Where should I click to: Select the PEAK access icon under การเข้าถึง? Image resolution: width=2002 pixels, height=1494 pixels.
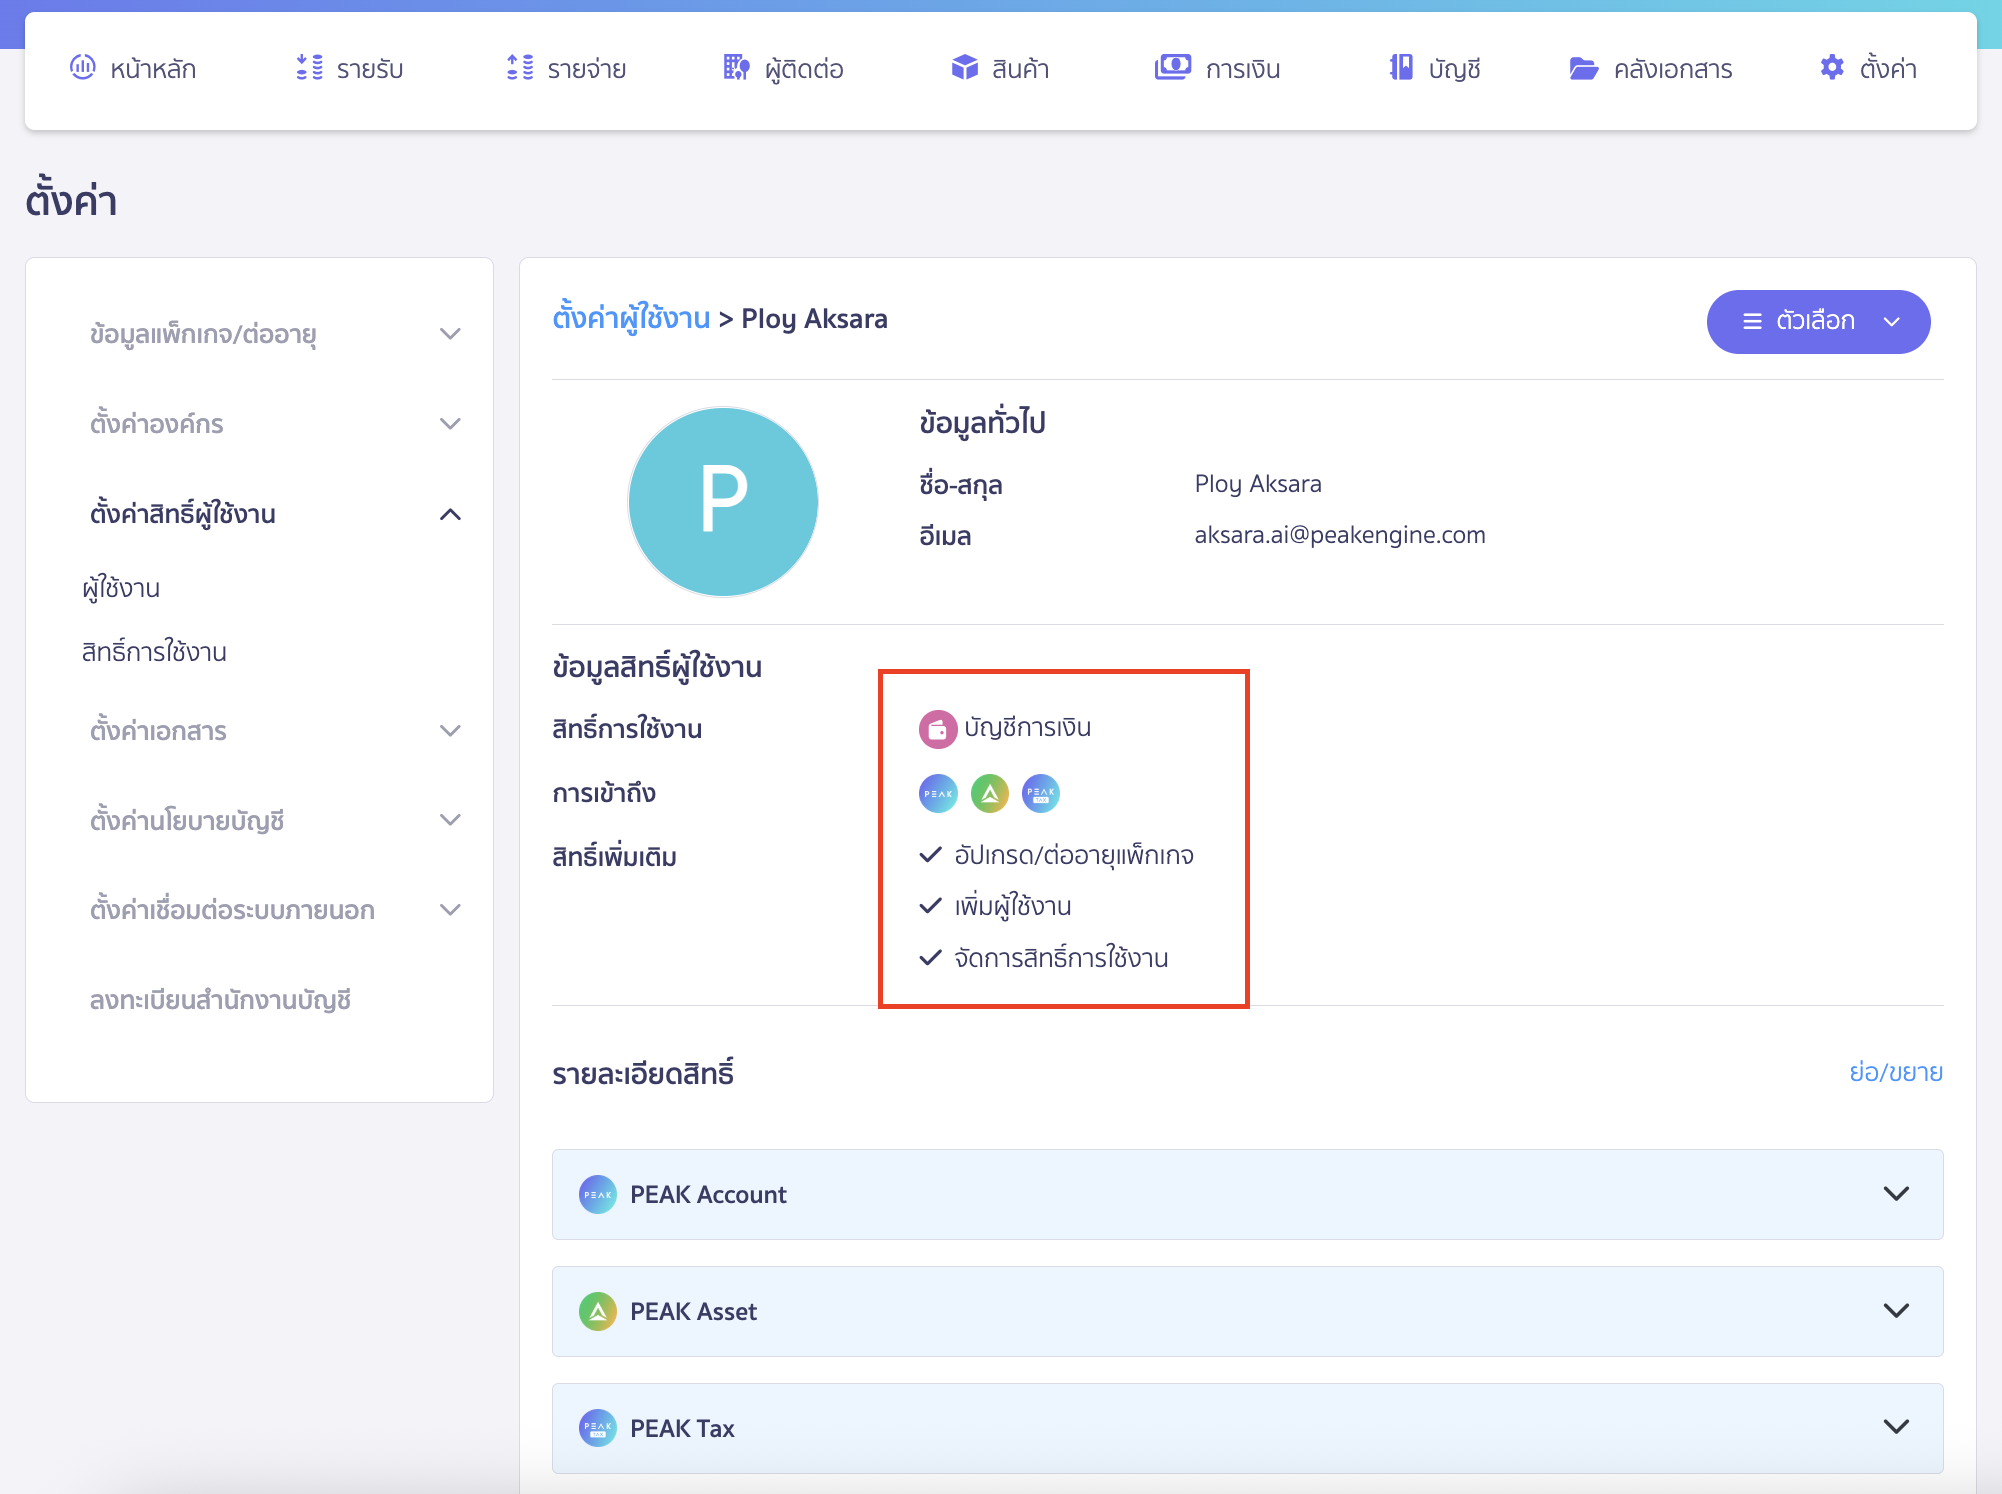pyautogui.click(x=937, y=793)
